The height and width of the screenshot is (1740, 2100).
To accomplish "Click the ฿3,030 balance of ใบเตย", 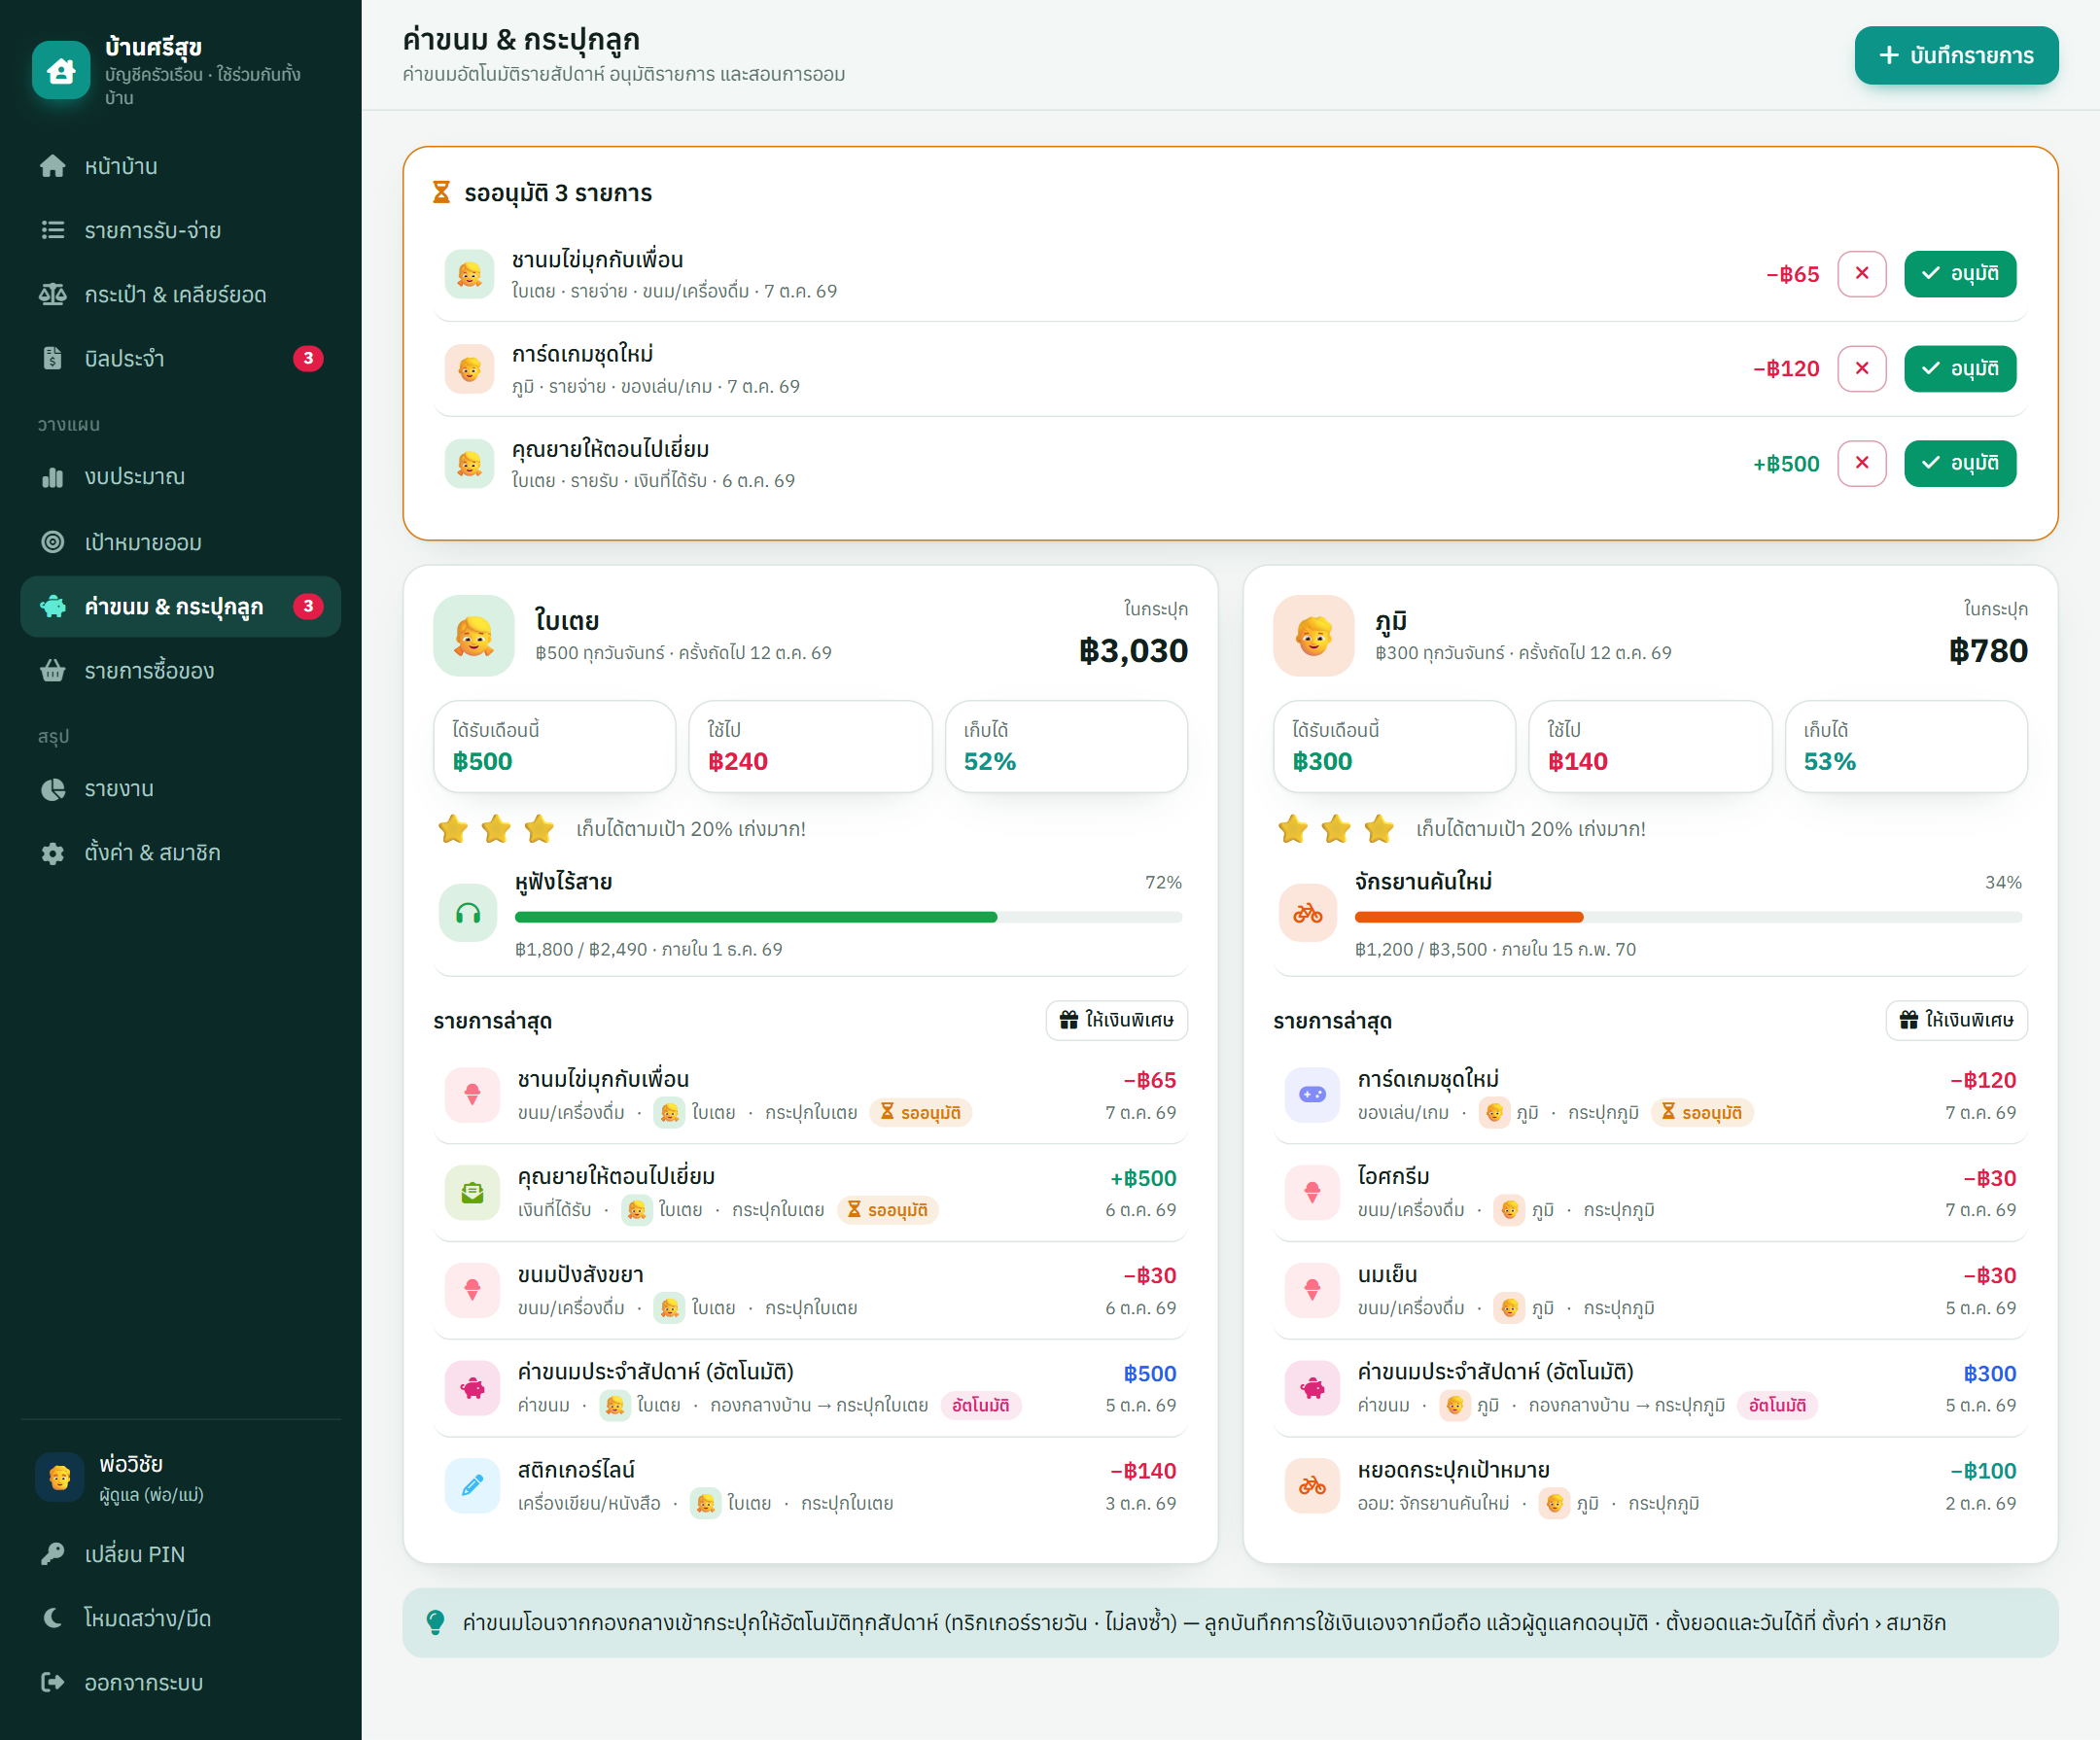I will click(x=1133, y=651).
